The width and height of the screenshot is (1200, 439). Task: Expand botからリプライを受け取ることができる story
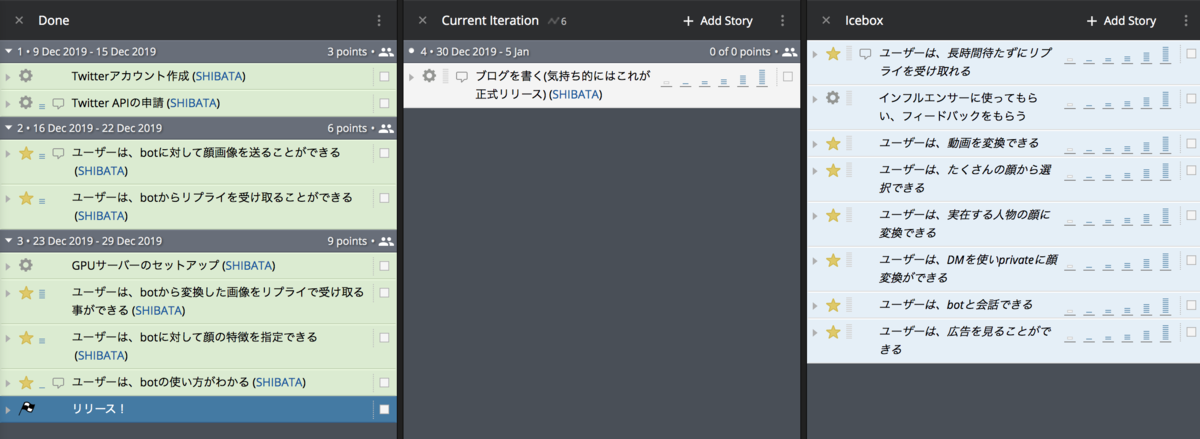pyautogui.click(x=8, y=198)
